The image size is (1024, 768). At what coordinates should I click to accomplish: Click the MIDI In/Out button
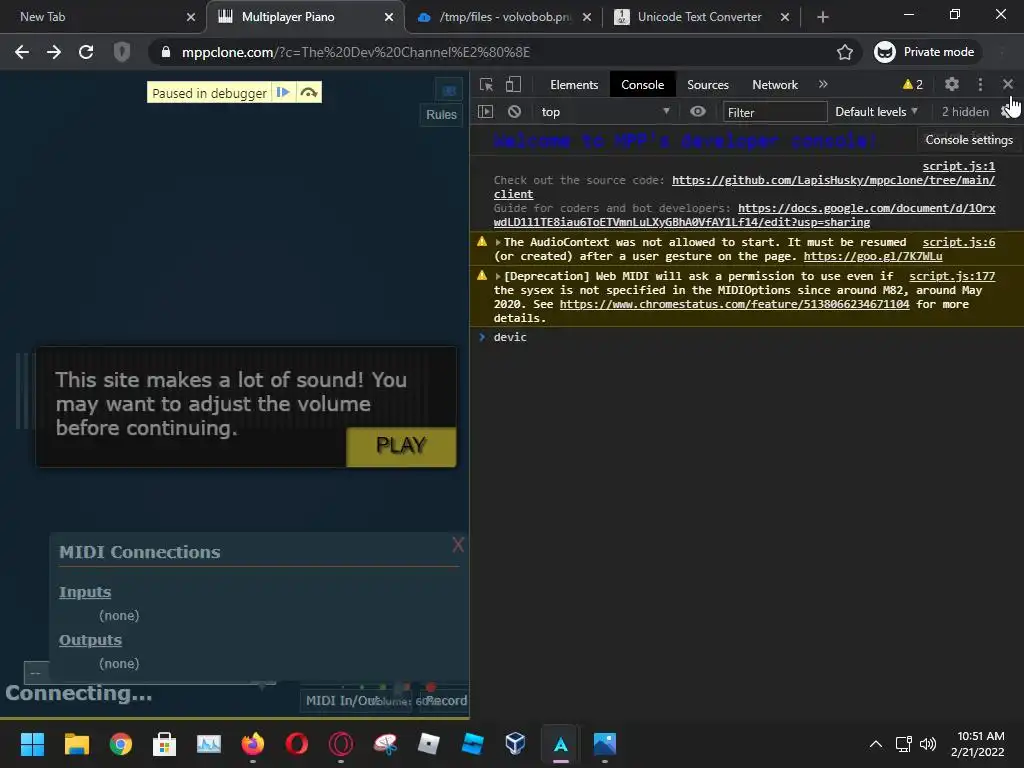[x=356, y=701]
